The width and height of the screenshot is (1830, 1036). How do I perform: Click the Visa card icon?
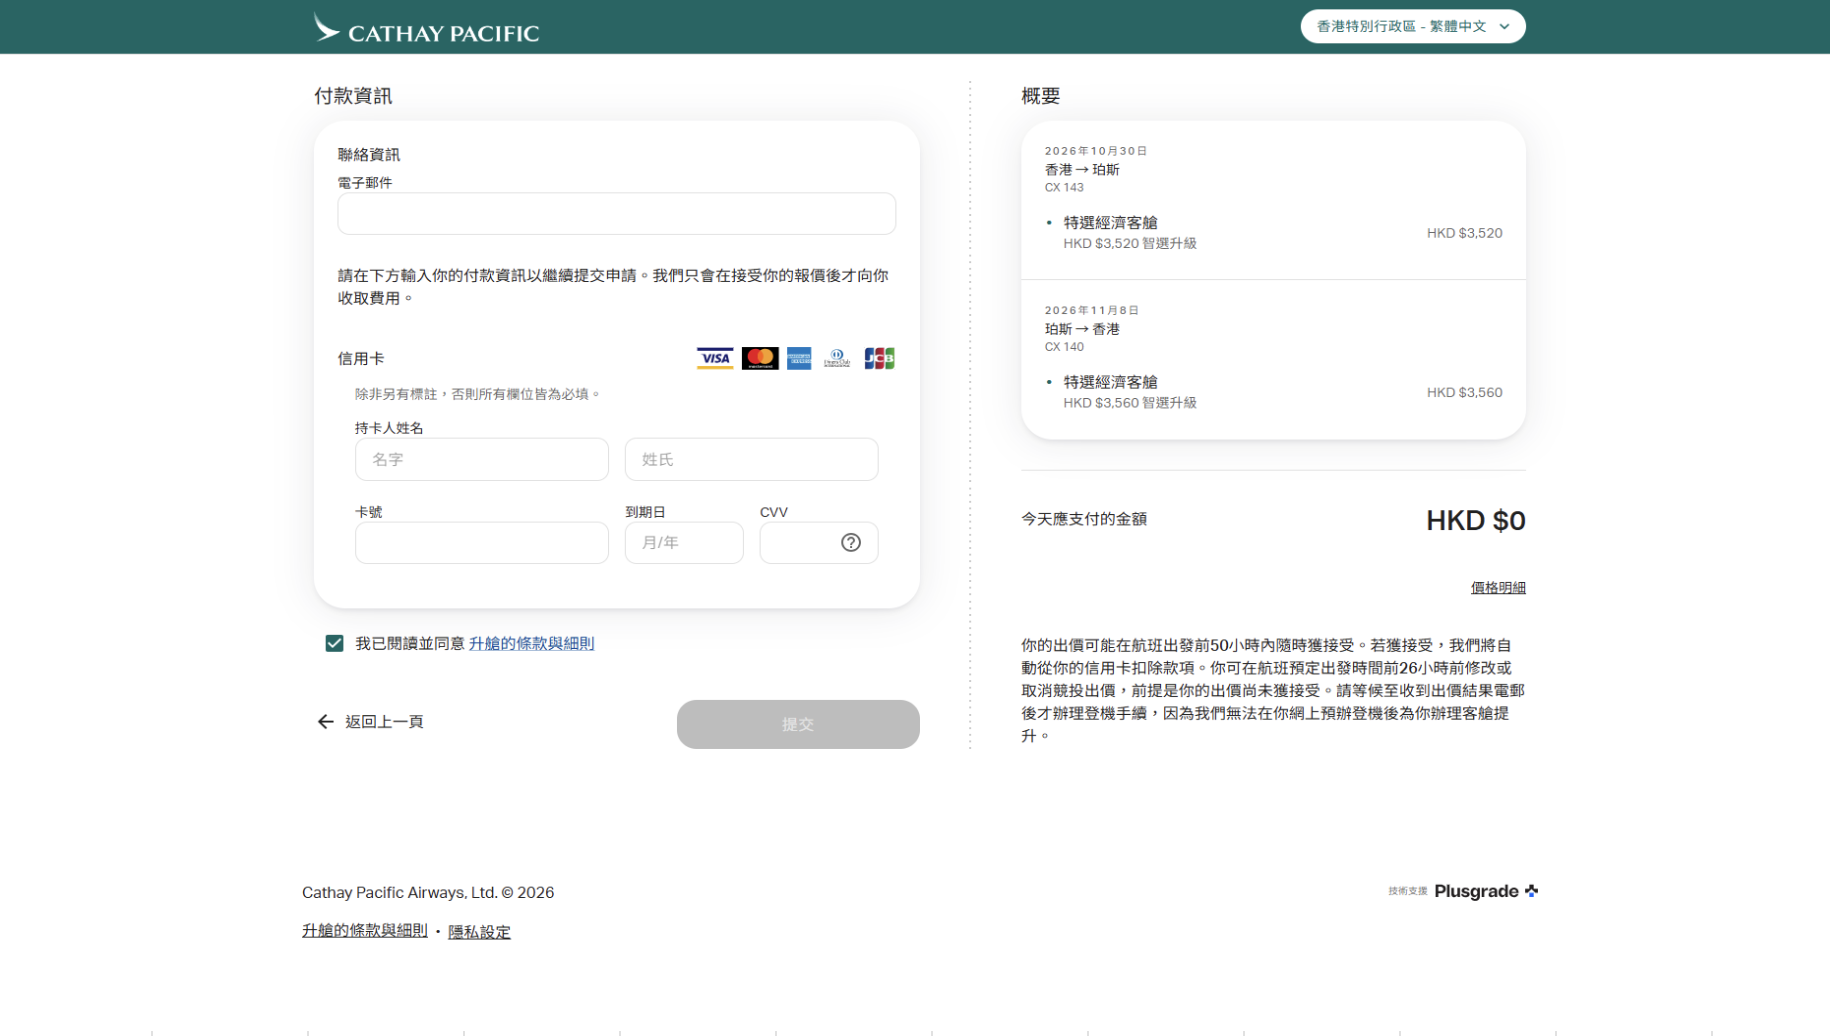click(x=715, y=358)
